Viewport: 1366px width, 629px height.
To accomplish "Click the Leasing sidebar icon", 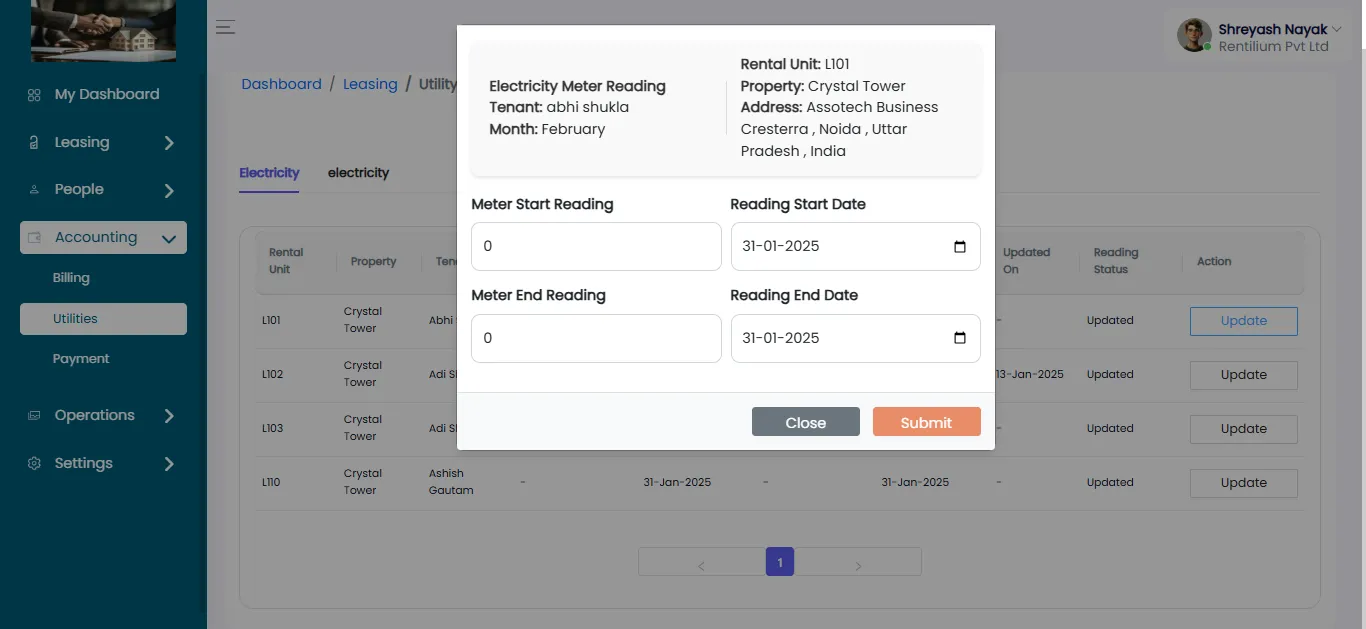I will click(34, 143).
